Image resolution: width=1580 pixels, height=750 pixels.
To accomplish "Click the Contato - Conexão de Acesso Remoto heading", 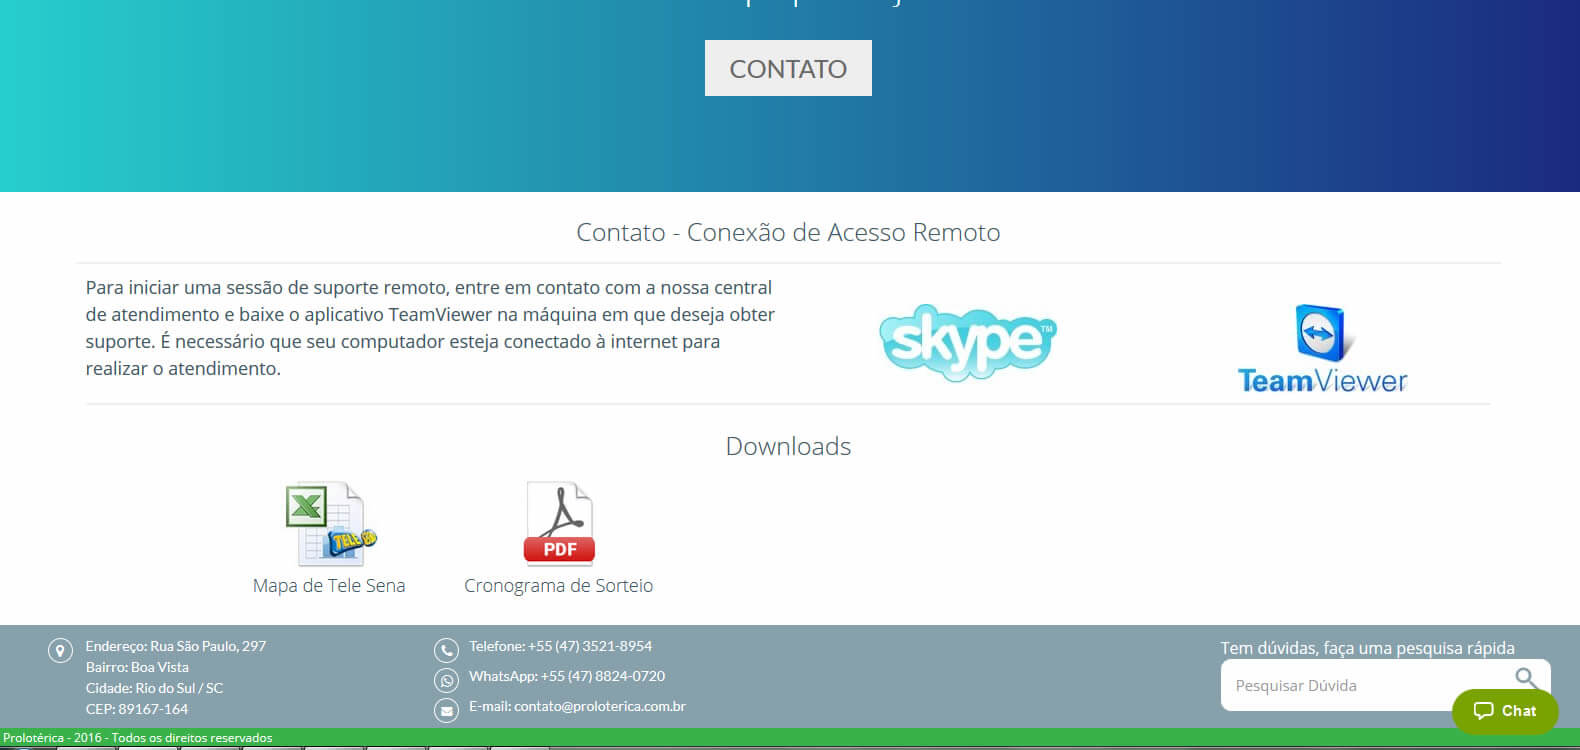I will [x=788, y=232].
